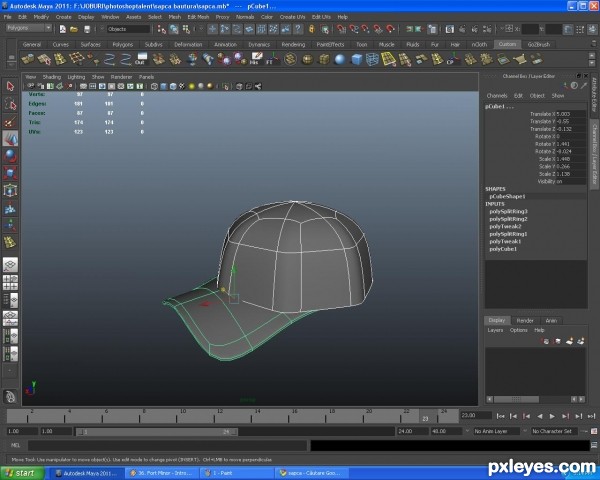Activate the Rotate tool sphere icon
This screenshot has width=600, height=480.
point(10,156)
